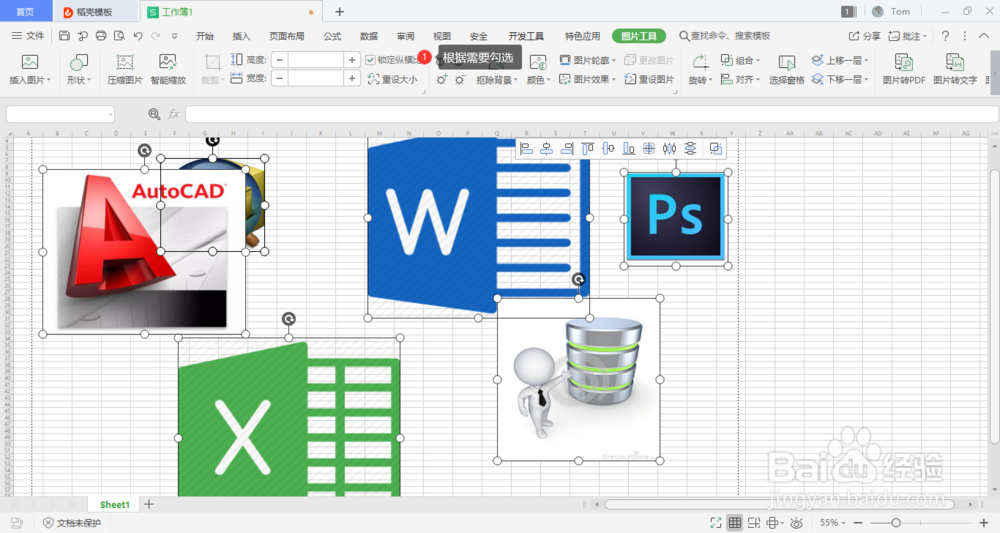
Task: Click the zoom out minus button
Action: point(858,523)
